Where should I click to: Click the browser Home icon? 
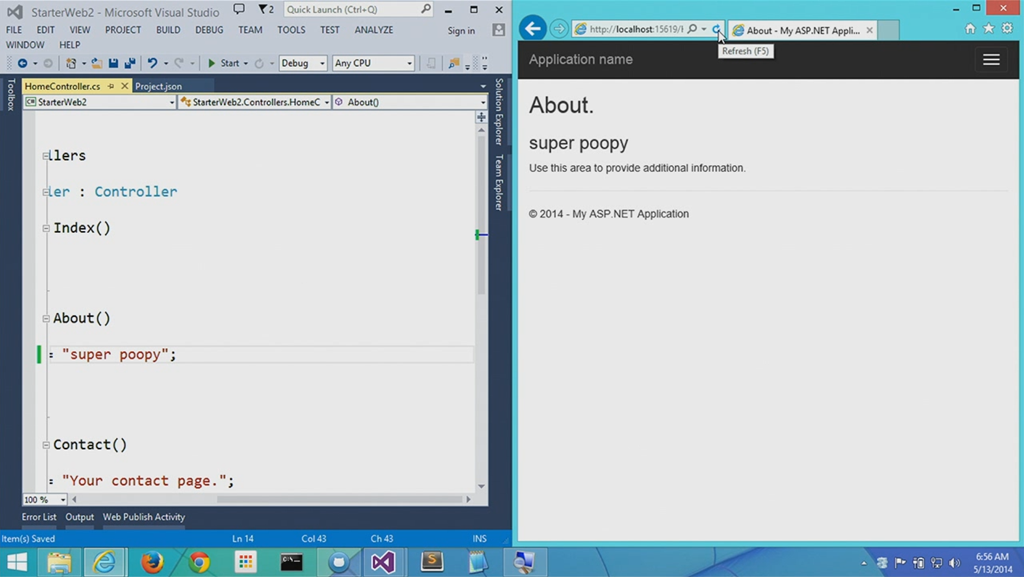970,28
